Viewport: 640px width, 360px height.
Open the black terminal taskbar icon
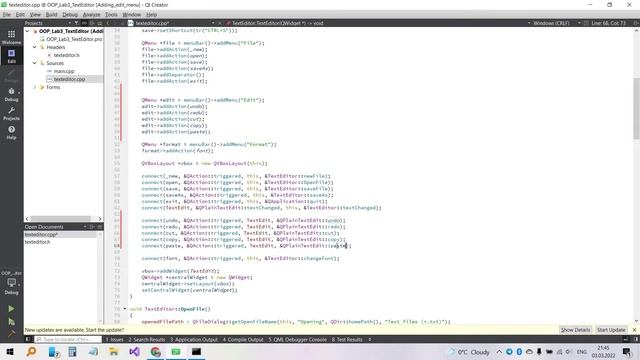(196, 351)
